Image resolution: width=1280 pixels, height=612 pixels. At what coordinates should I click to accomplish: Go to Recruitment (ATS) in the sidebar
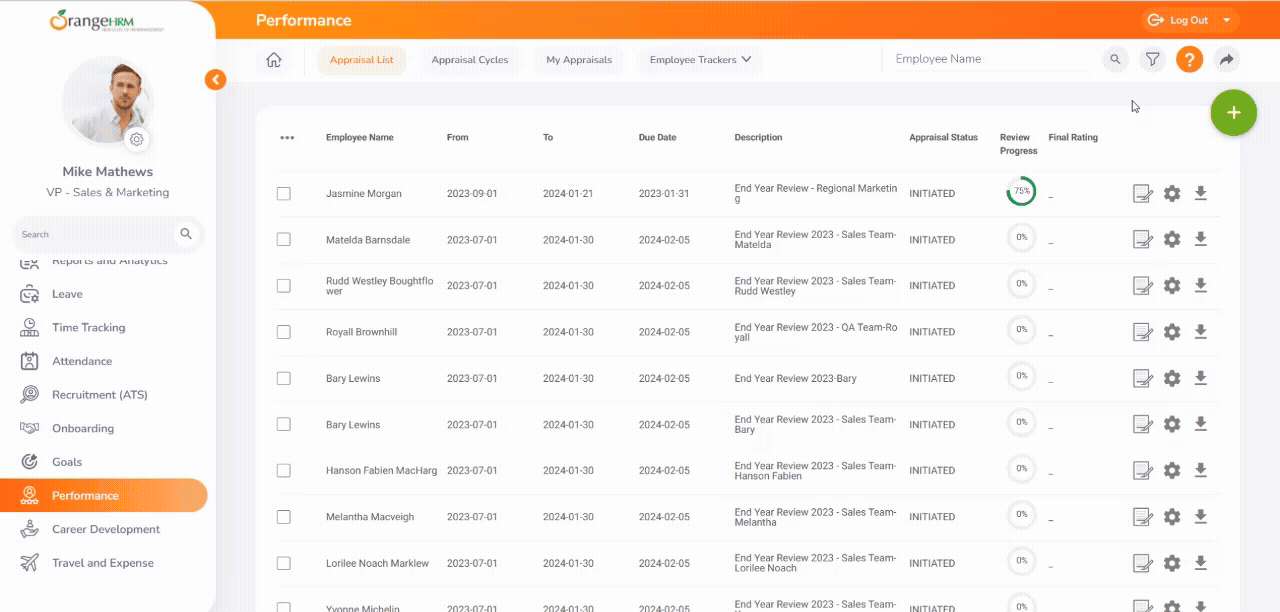tap(99, 395)
